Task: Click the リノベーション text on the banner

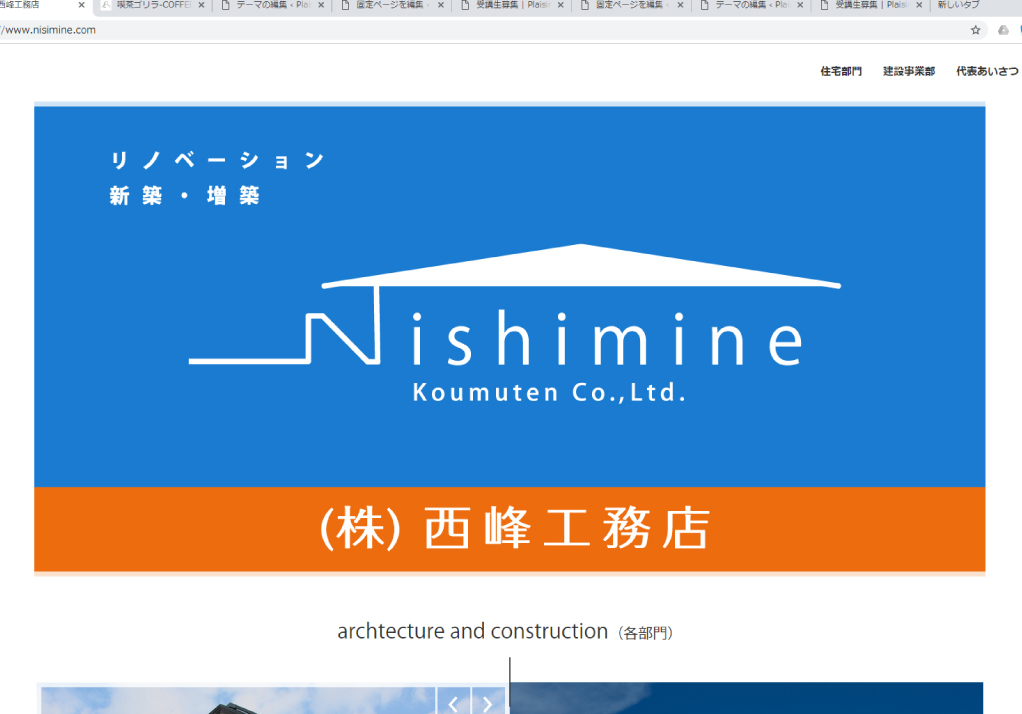Action: tap(217, 160)
